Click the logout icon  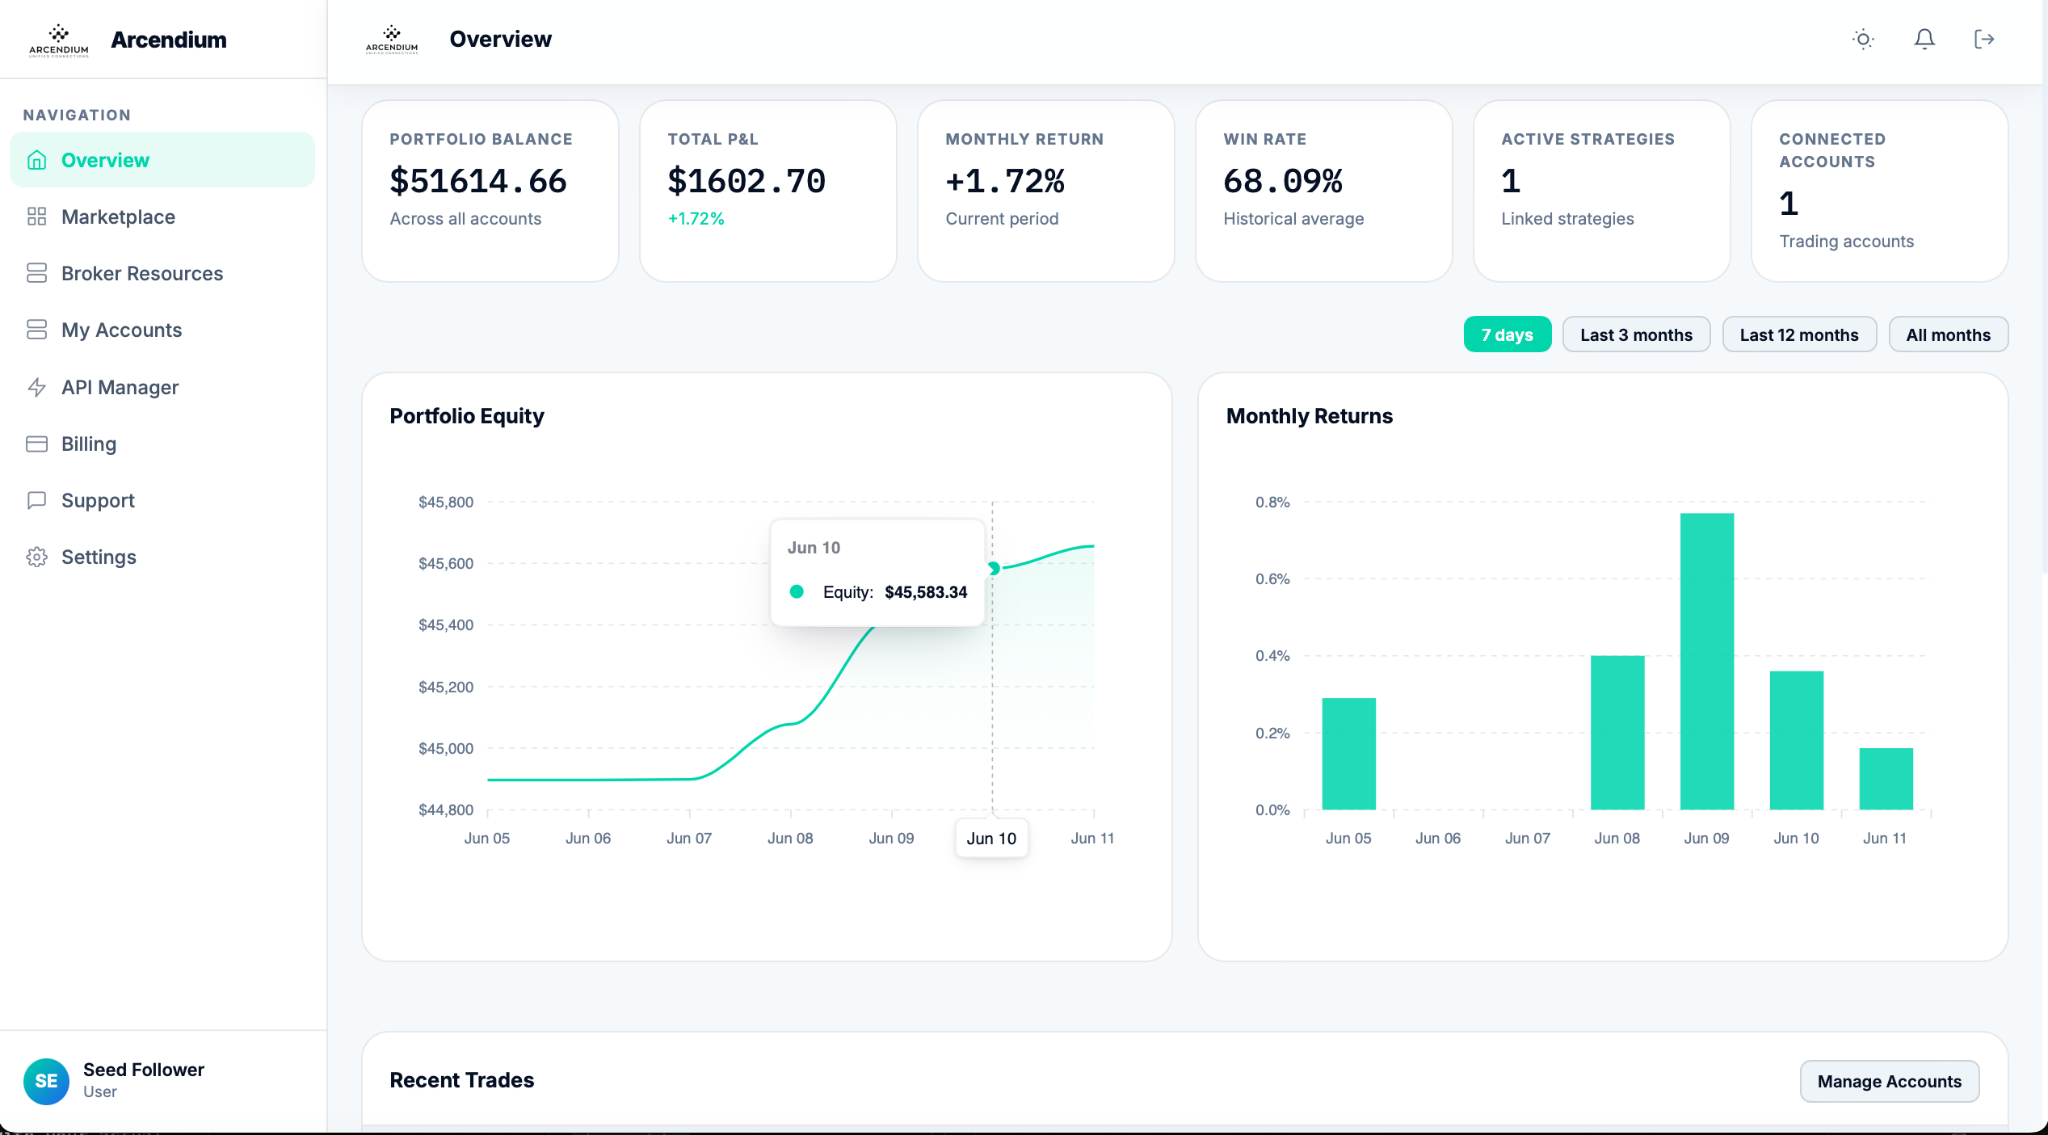(x=1984, y=39)
